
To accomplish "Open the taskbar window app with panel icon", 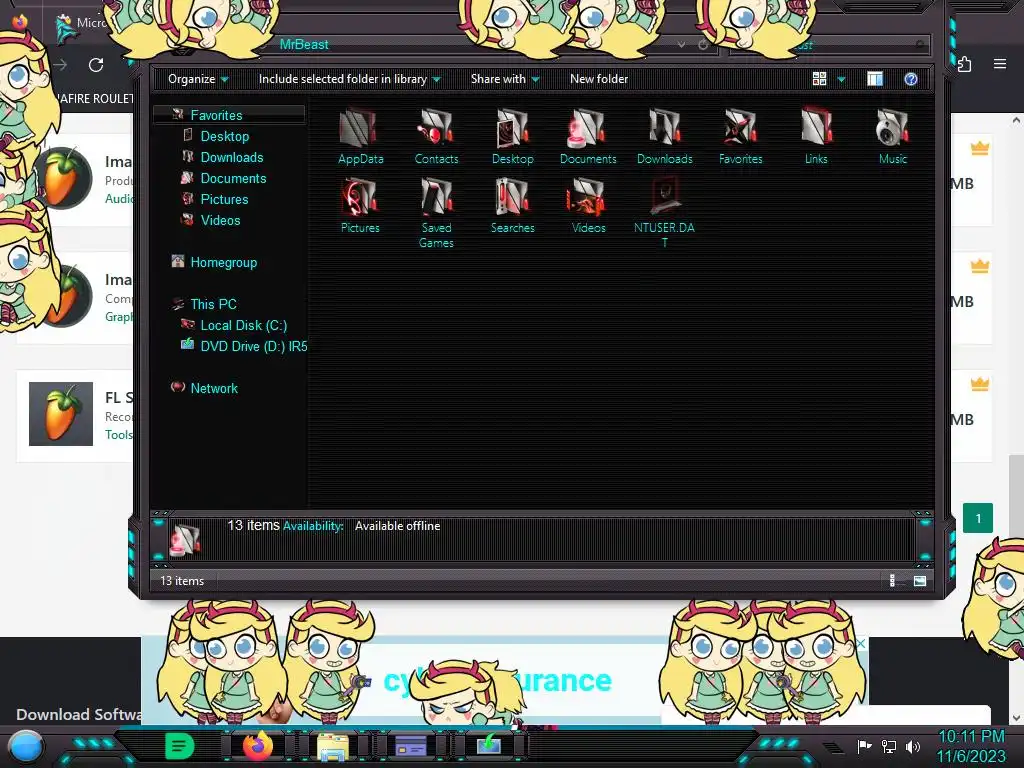I will [411, 745].
